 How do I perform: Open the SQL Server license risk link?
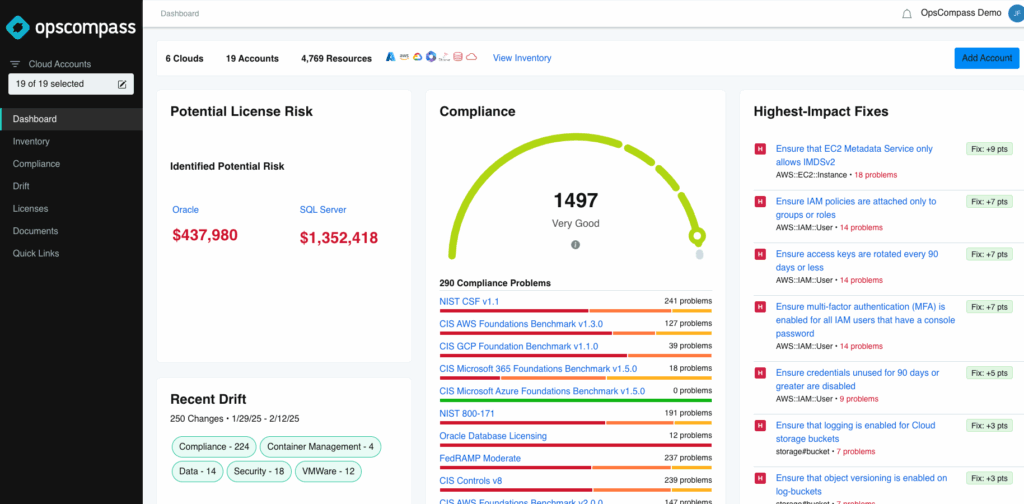[323, 210]
